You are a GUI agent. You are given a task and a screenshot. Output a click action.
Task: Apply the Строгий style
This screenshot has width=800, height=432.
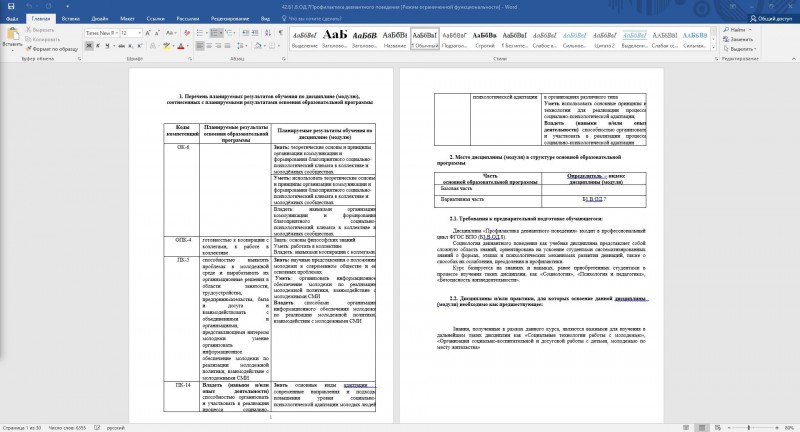(x=485, y=39)
